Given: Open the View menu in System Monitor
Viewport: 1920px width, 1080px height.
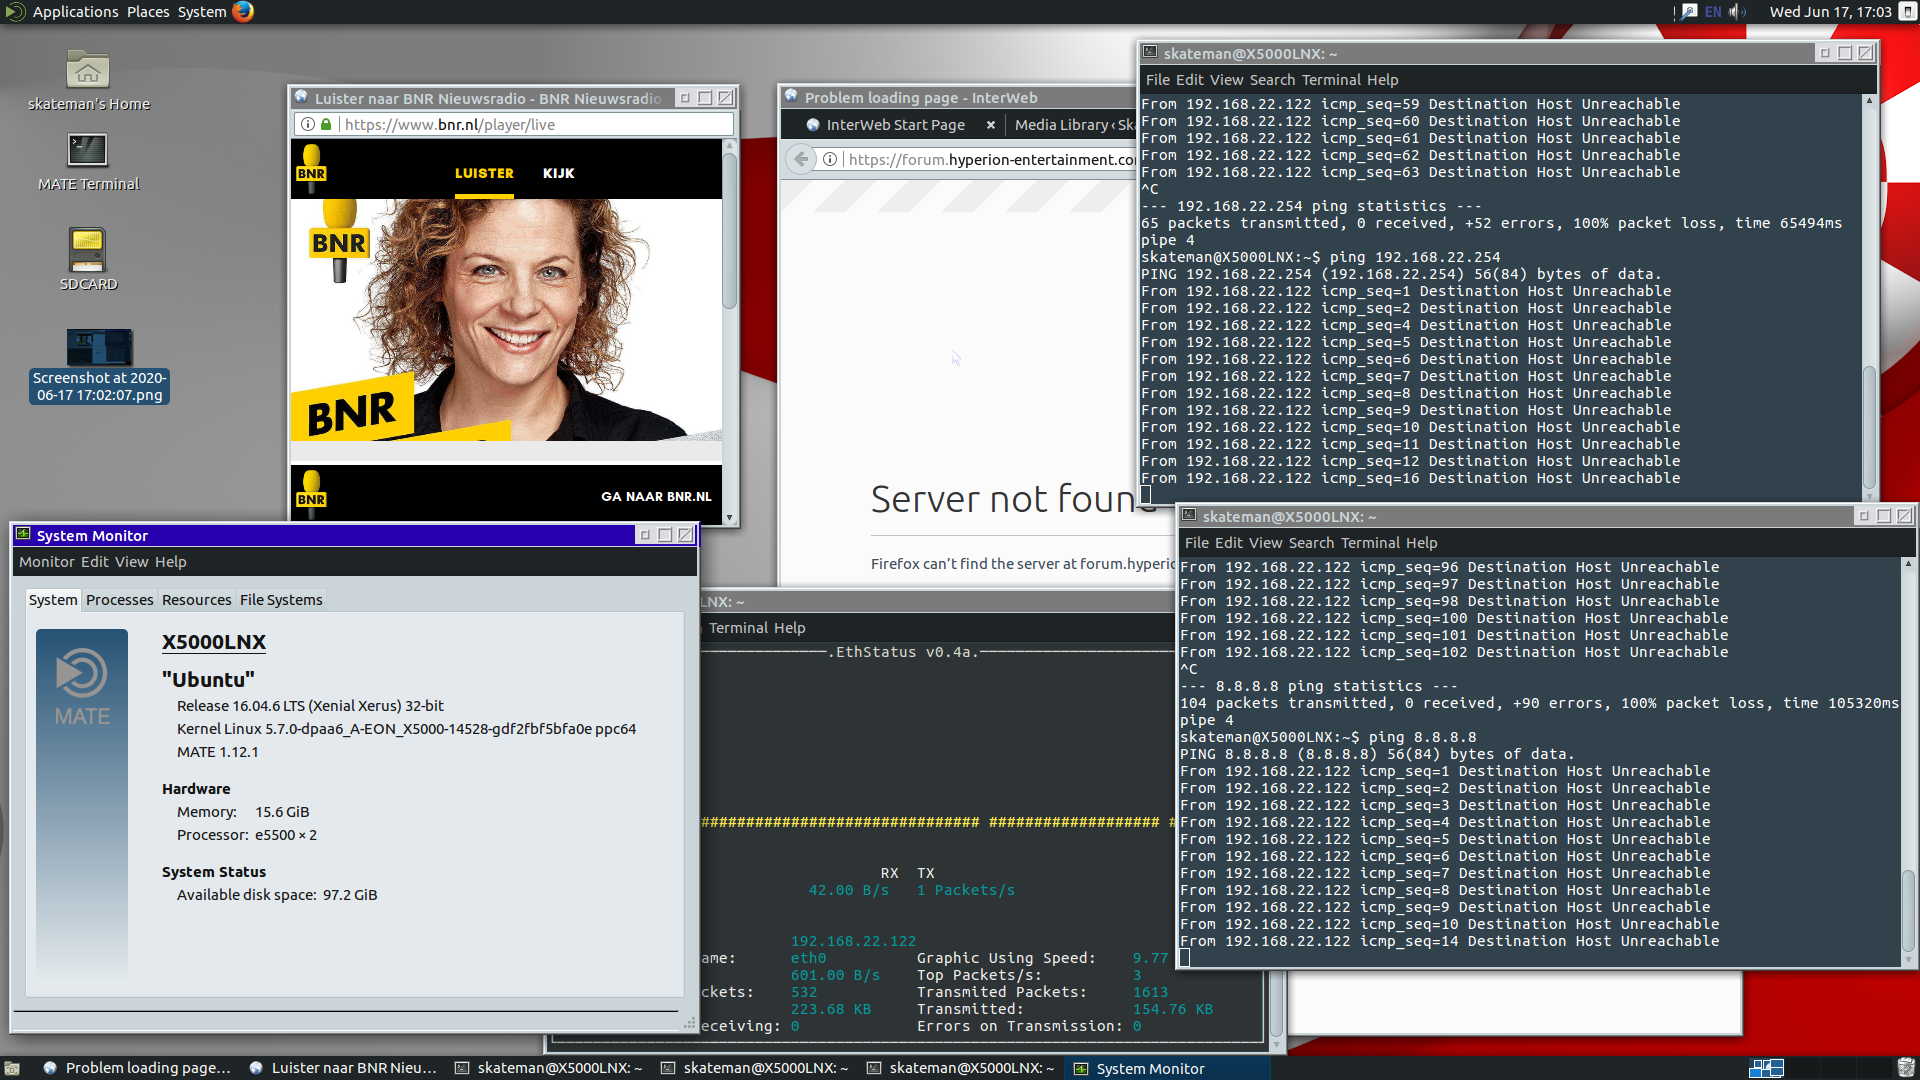Looking at the screenshot, I should [131, 562].
